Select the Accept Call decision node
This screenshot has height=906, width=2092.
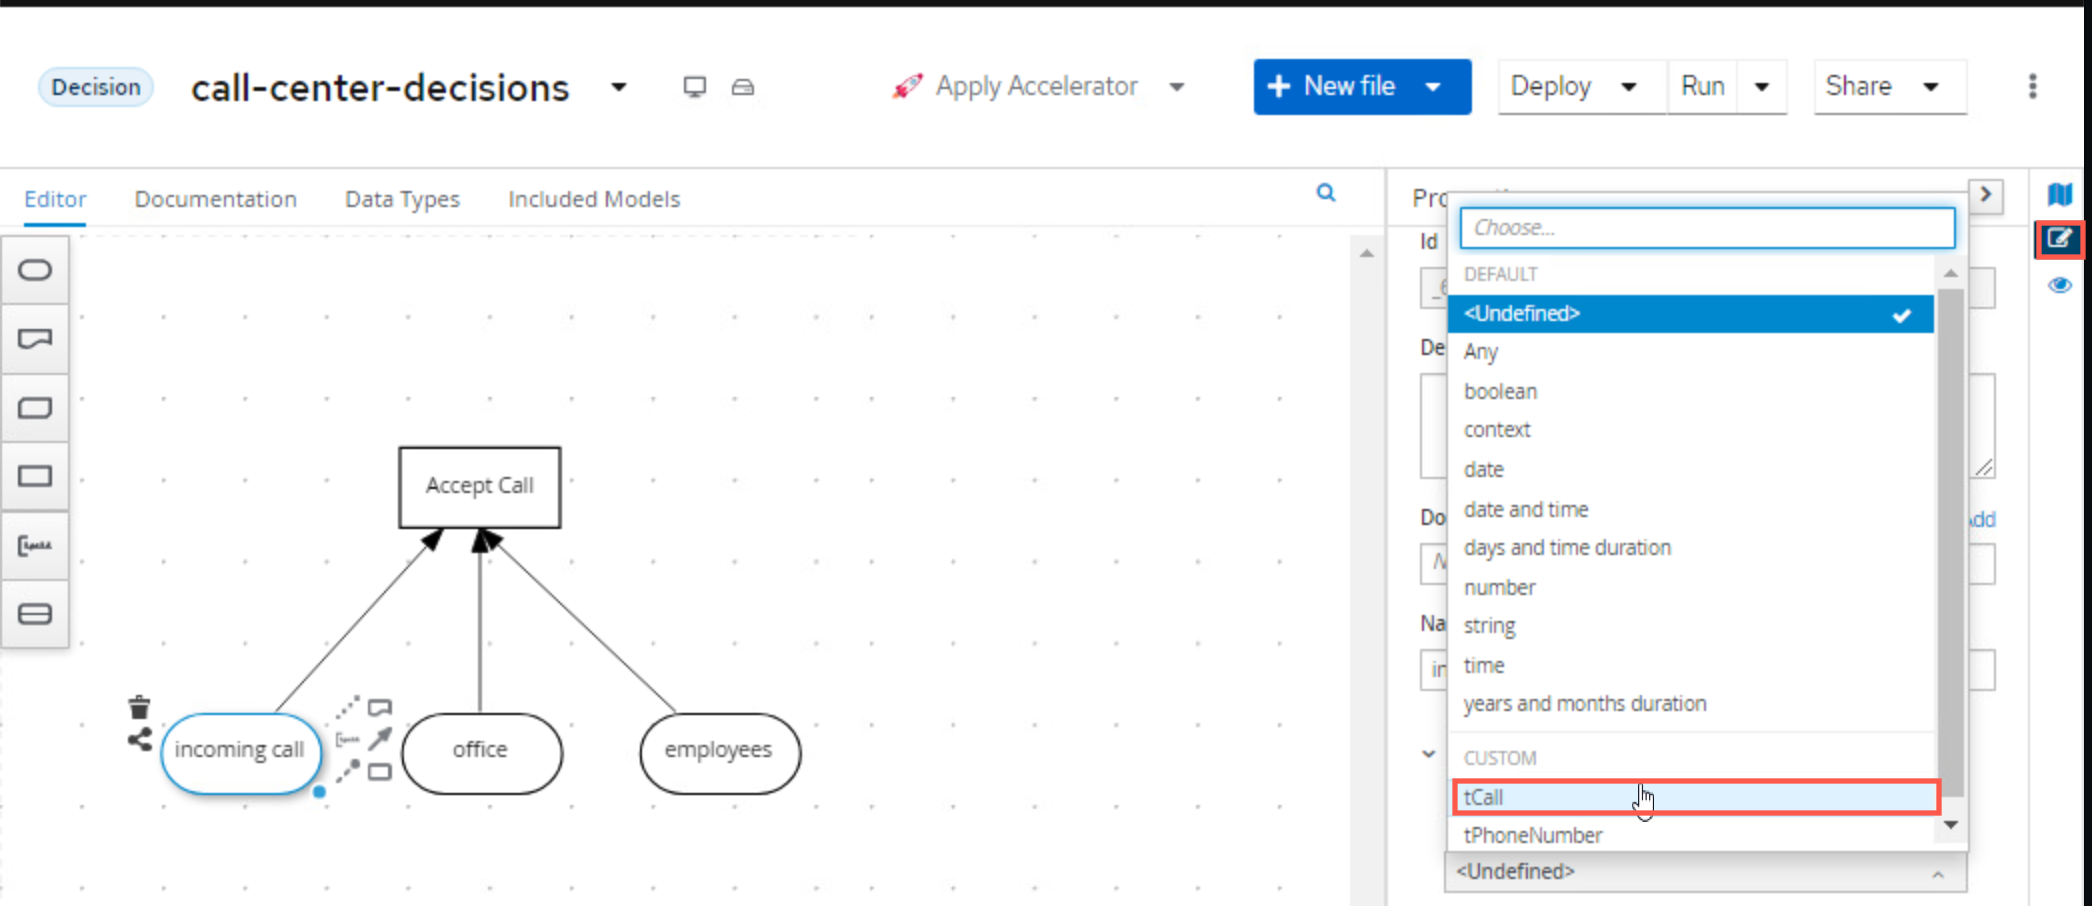pos(480,487)
